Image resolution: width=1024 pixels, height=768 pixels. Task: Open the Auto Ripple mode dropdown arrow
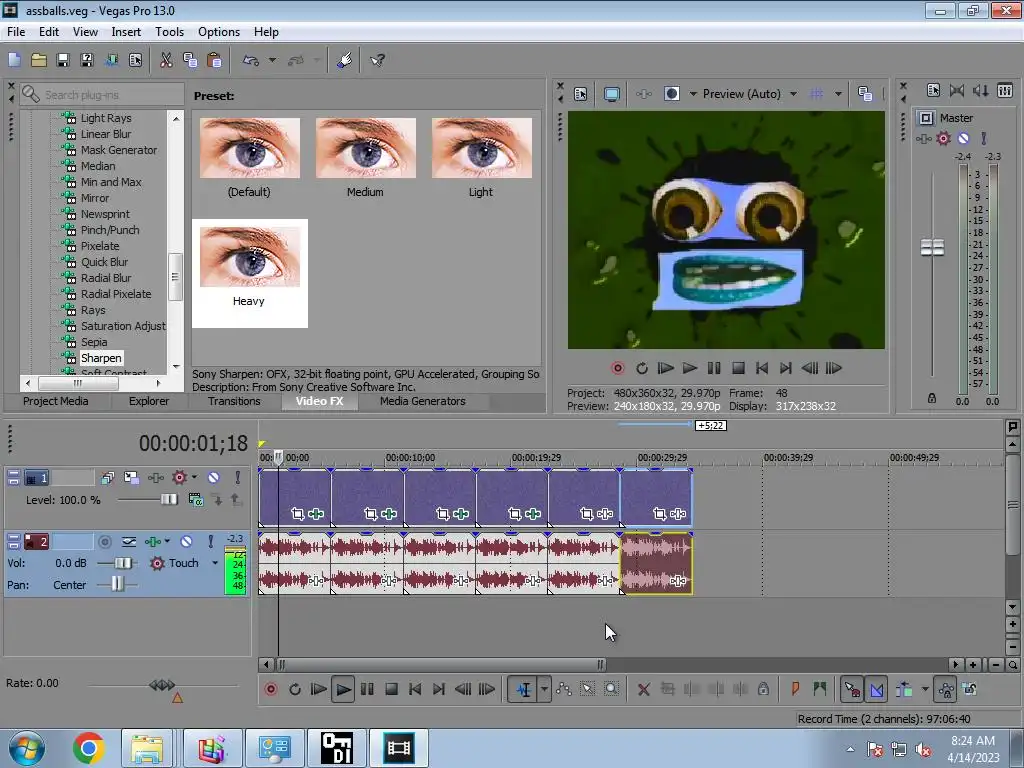(x=925, y=689)
